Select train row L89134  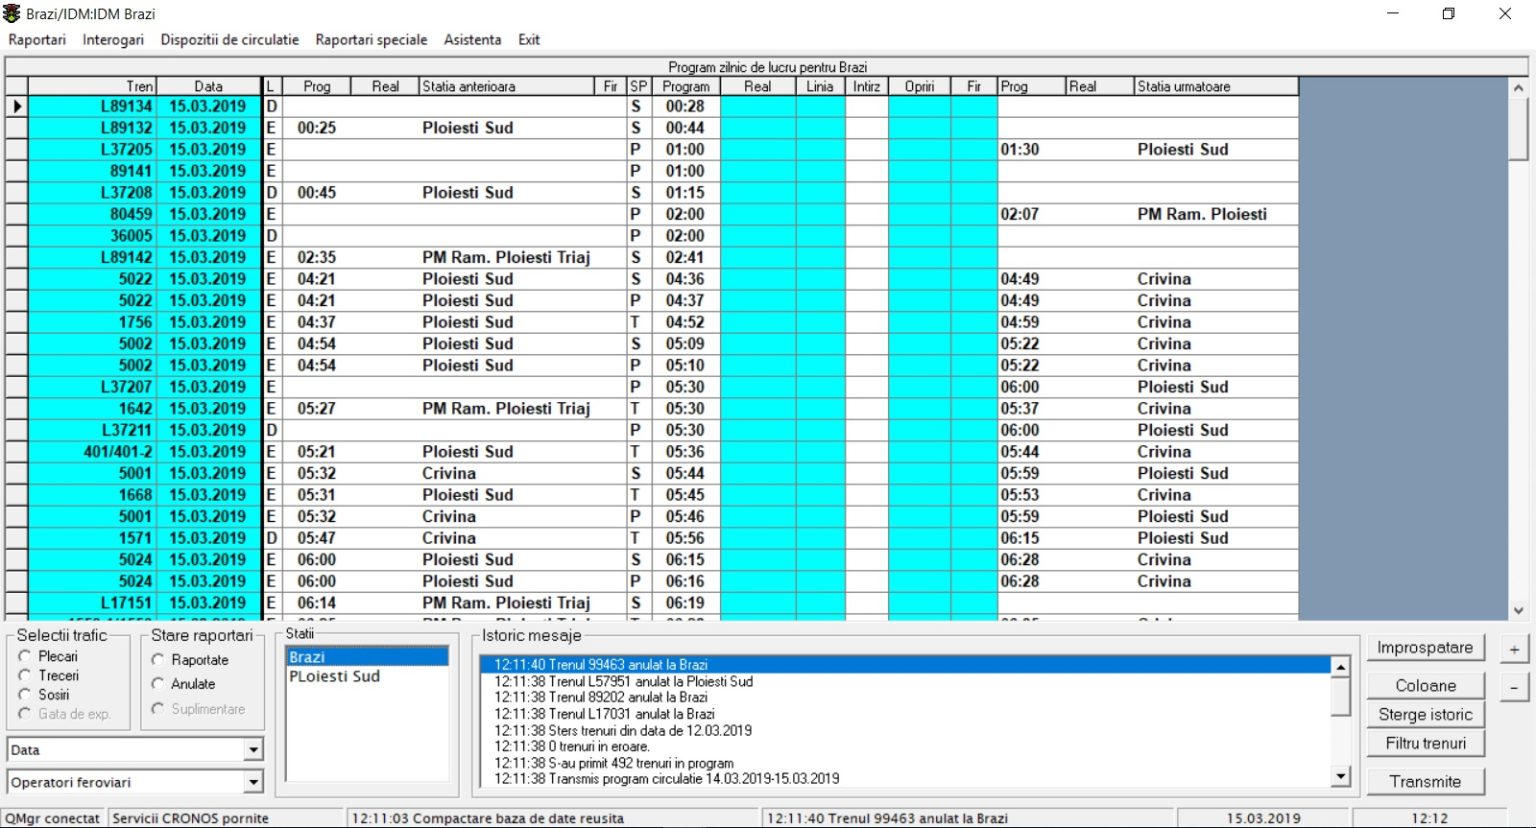[652, 106]
